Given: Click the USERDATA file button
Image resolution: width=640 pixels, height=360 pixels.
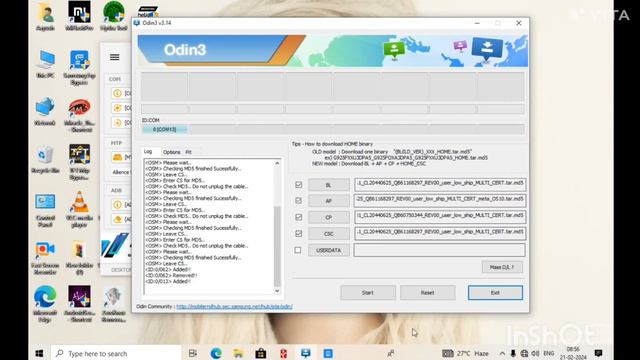Looking at the screenshot, I should click(329, 250).
